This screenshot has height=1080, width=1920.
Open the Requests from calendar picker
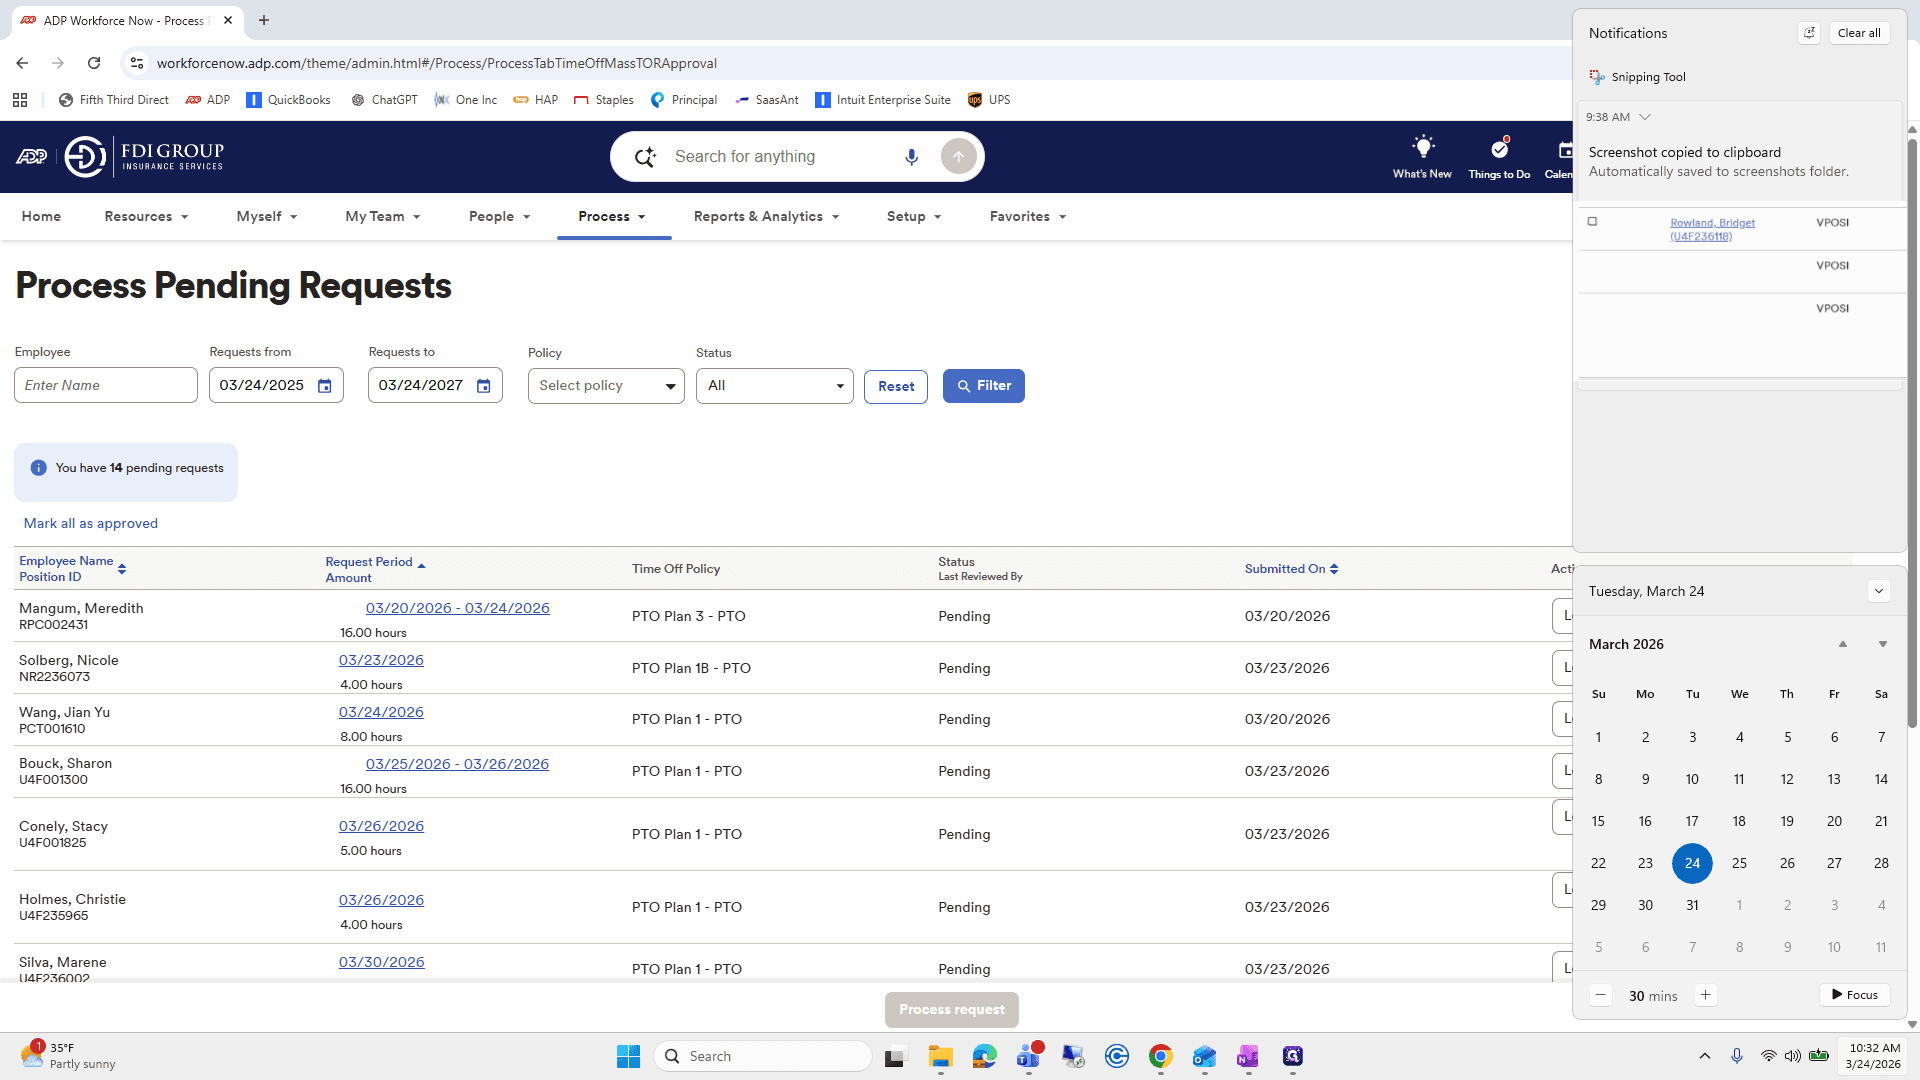(324, 386)
